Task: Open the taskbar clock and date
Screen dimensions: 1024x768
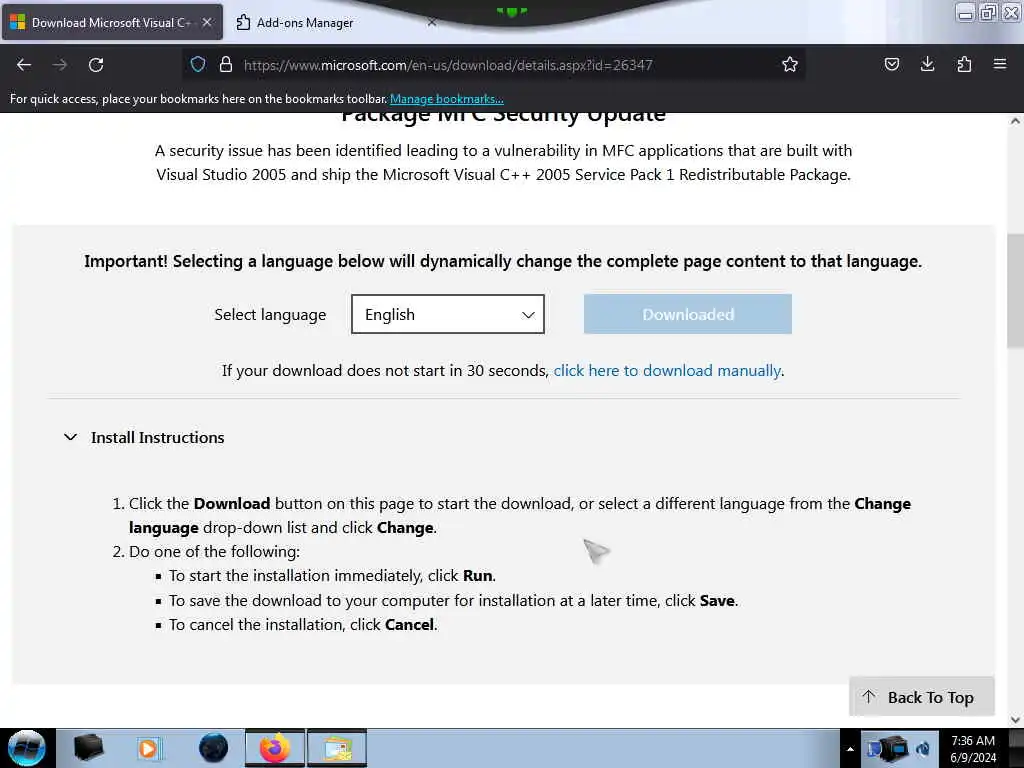Action: (973, 749)
